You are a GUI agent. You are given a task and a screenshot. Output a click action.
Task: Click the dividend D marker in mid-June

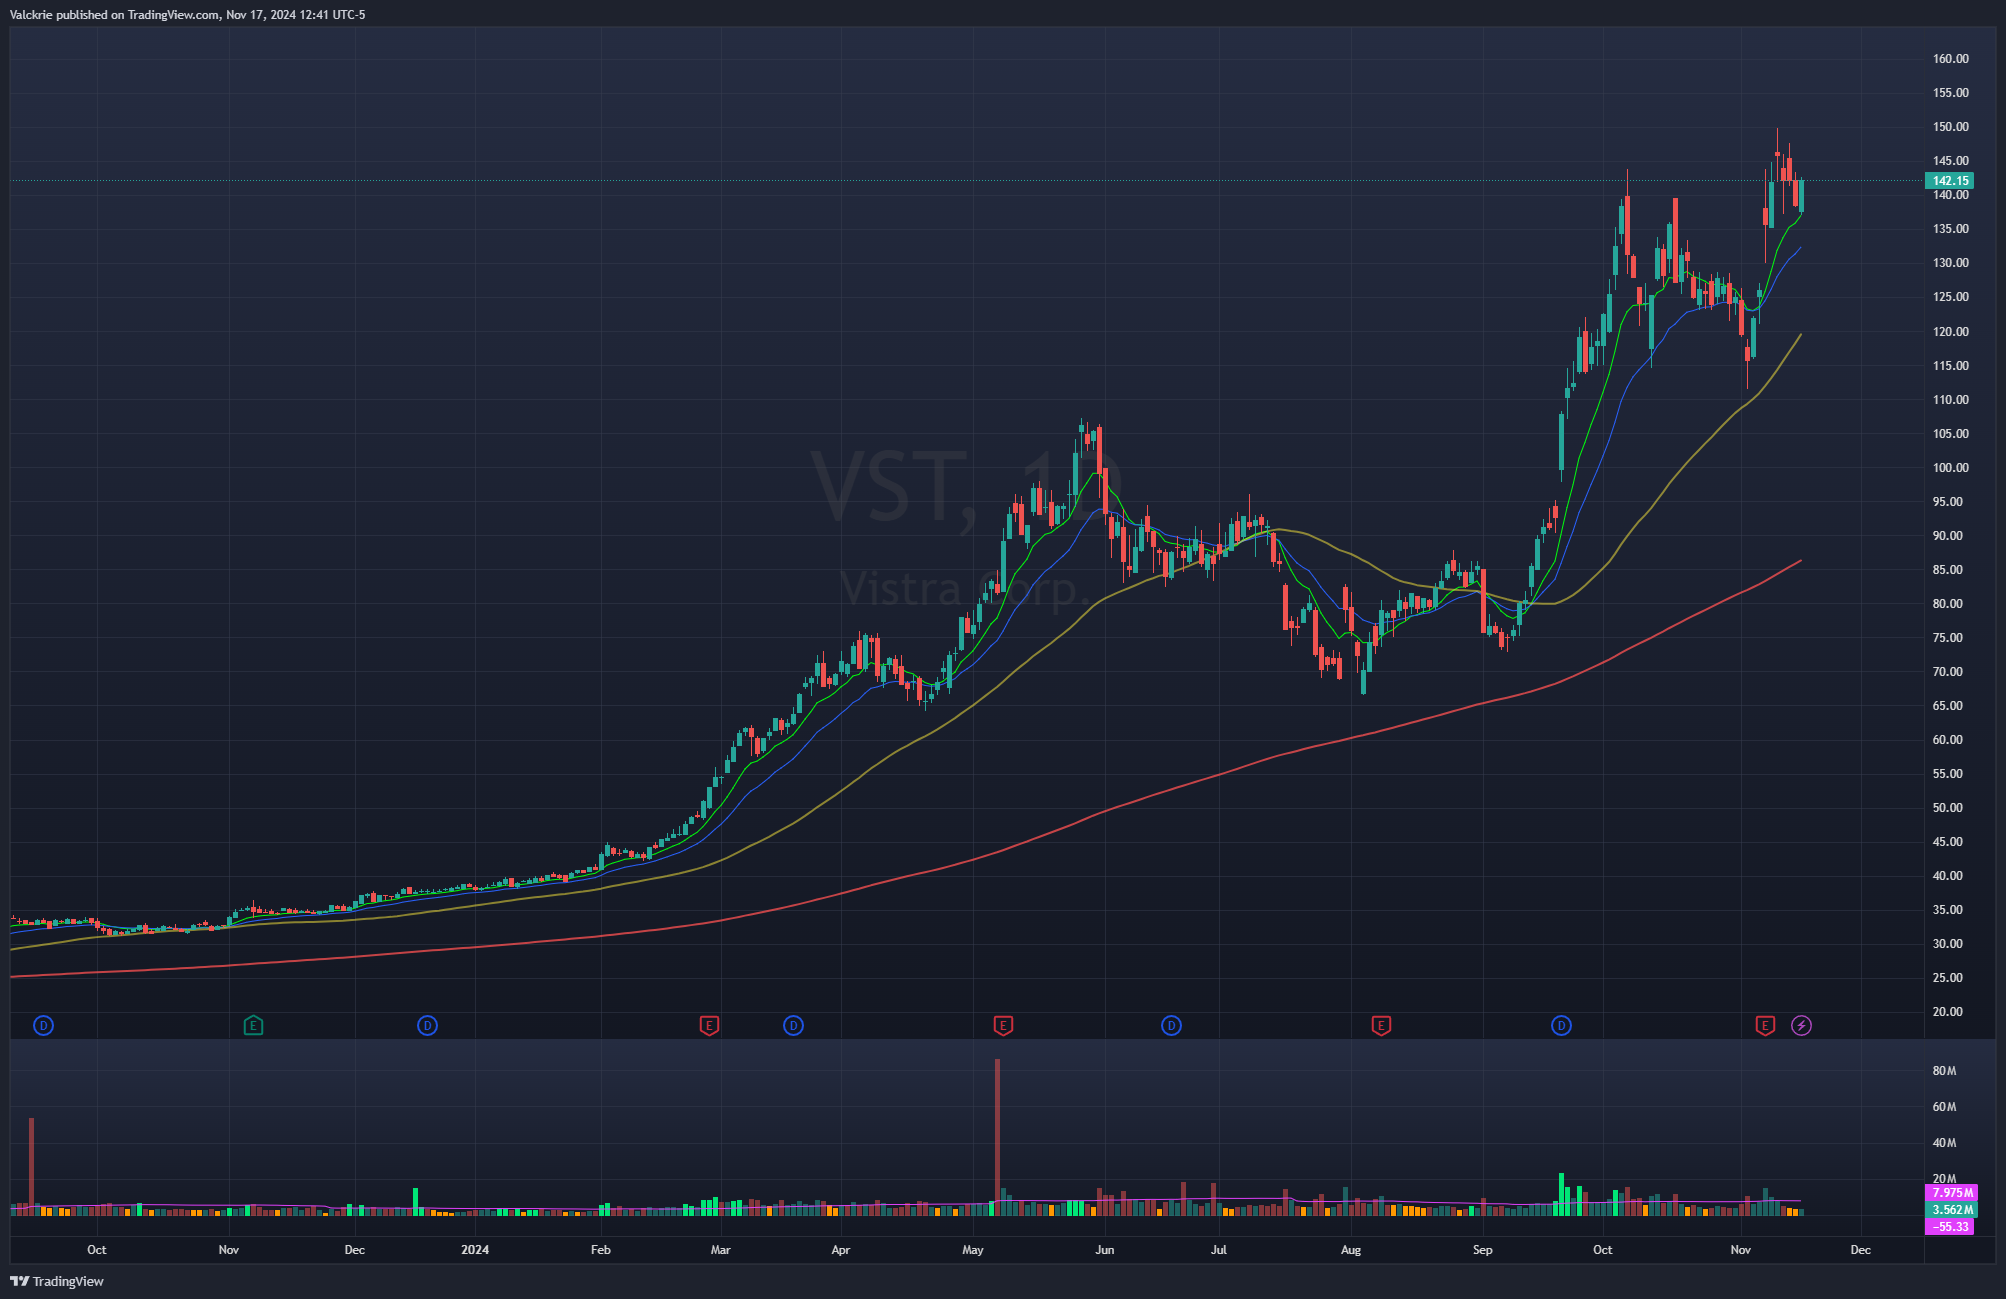click(1171, 1025)
